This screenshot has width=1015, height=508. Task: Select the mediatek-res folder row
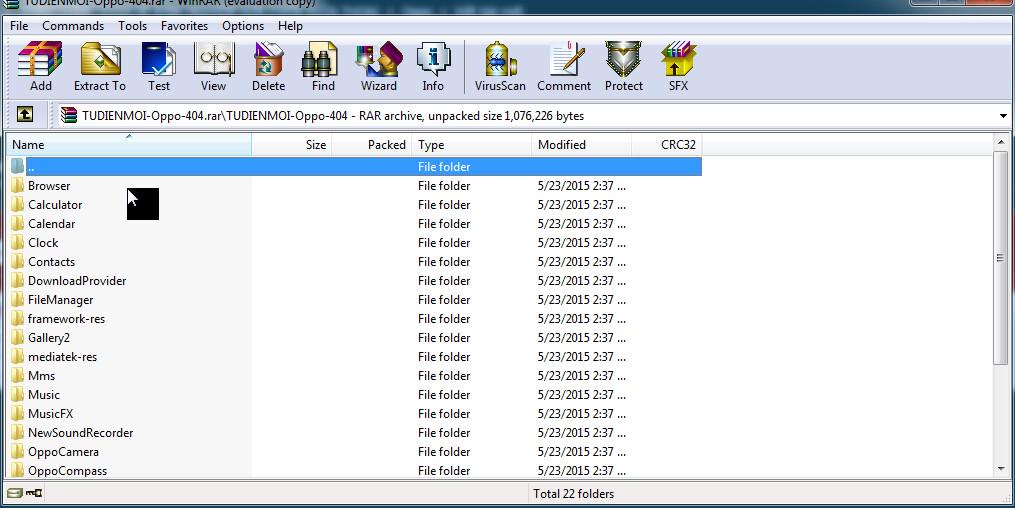pyautogui.click(x=354, y=357)
